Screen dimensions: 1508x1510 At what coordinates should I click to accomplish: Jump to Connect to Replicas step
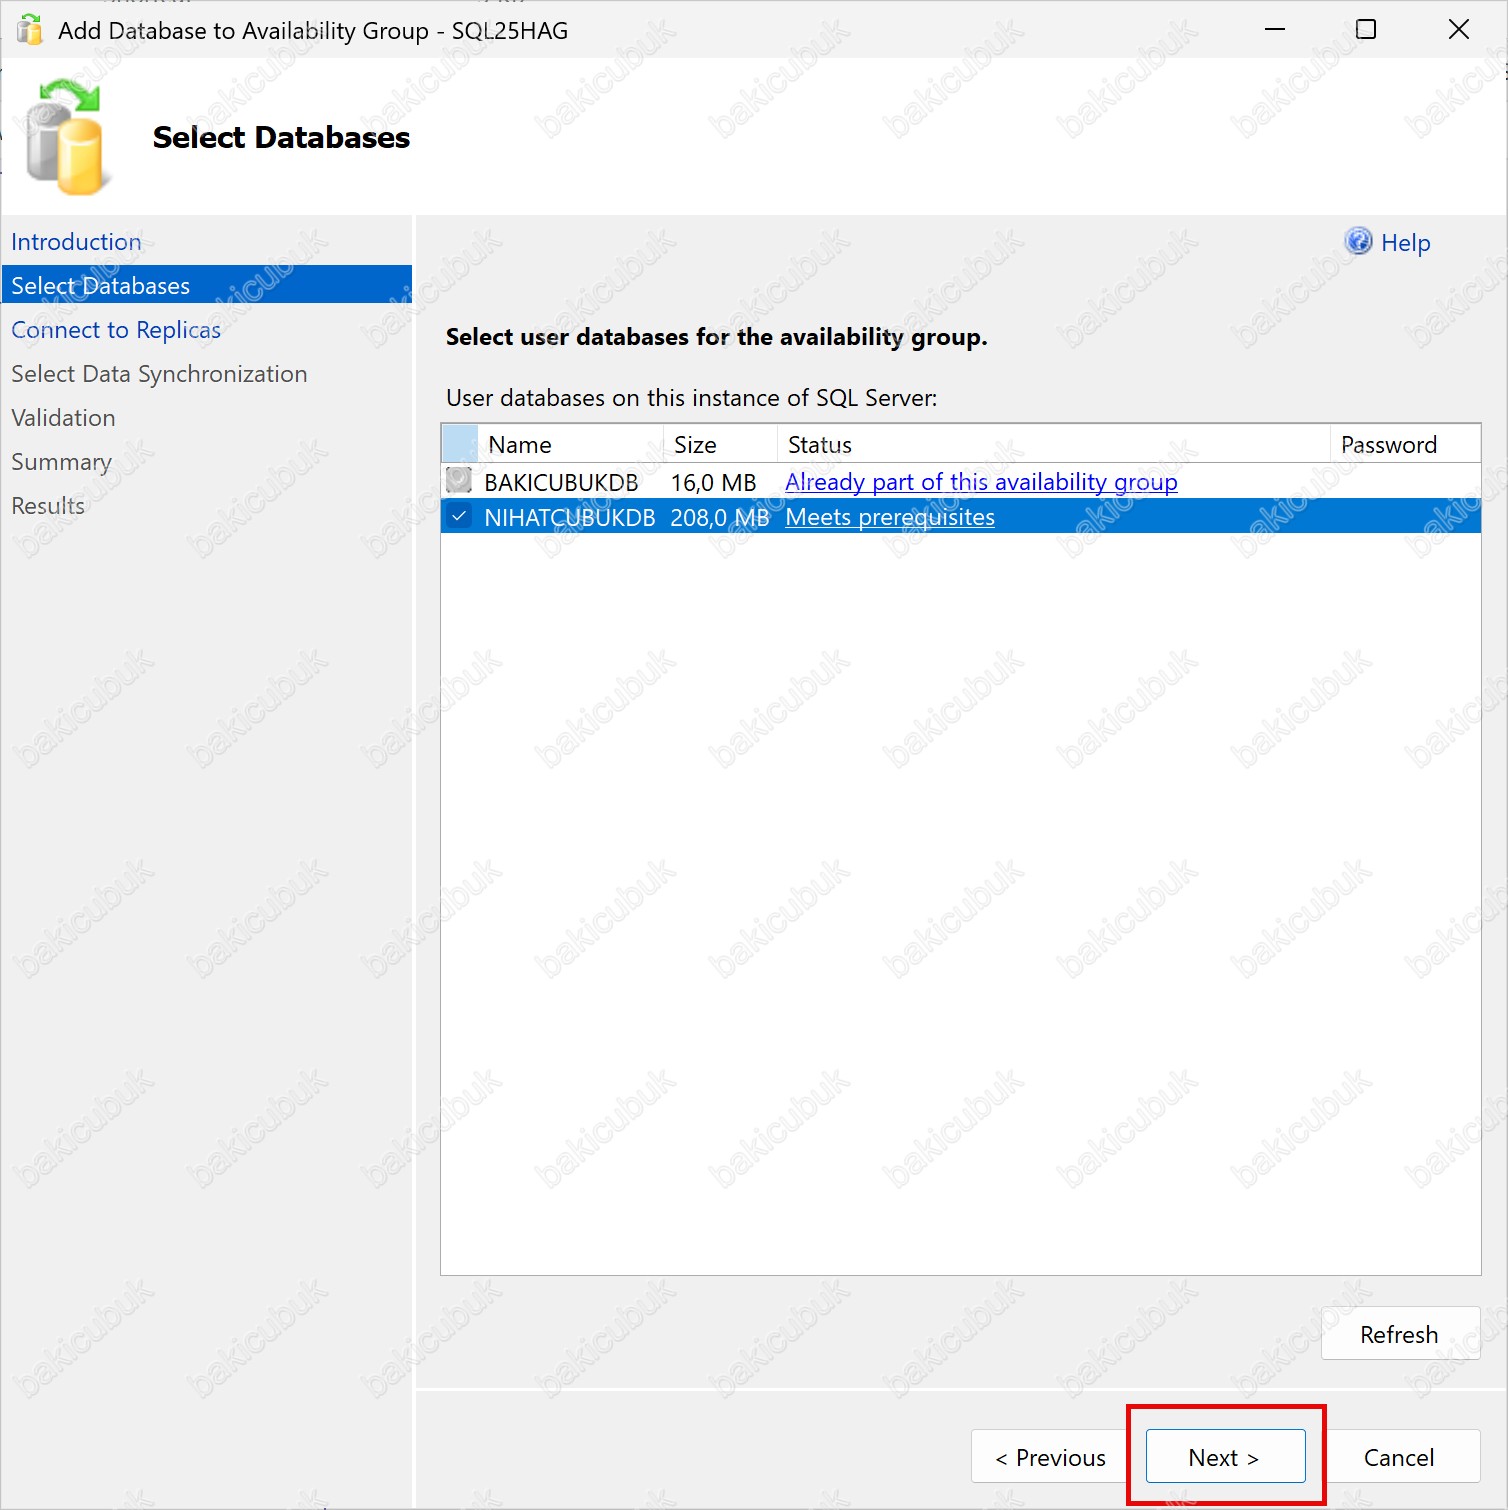click(x=116, y=330)
